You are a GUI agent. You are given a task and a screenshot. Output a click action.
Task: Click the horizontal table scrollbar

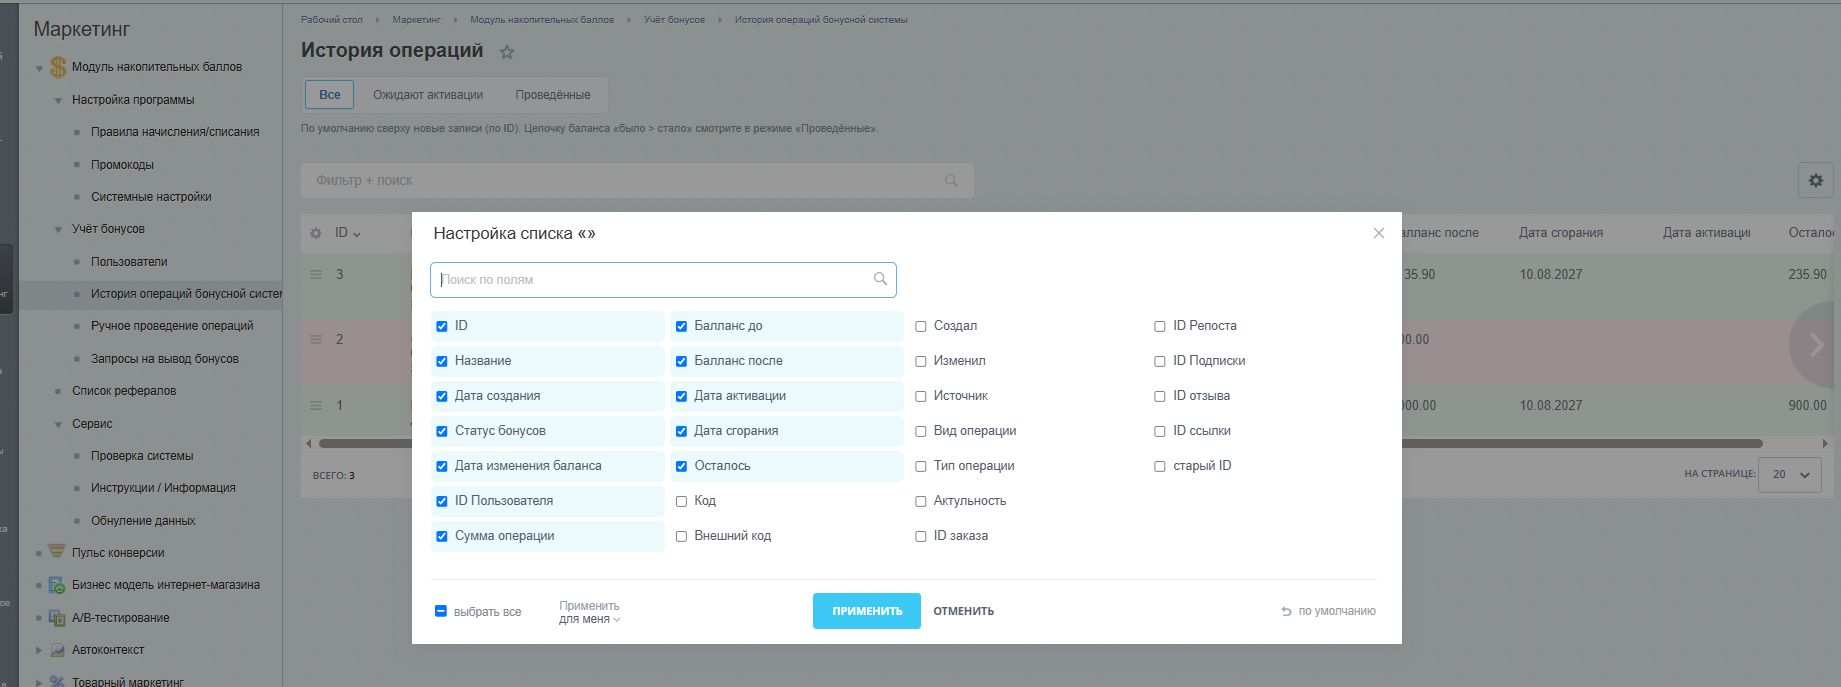(x=1040, y=443)
